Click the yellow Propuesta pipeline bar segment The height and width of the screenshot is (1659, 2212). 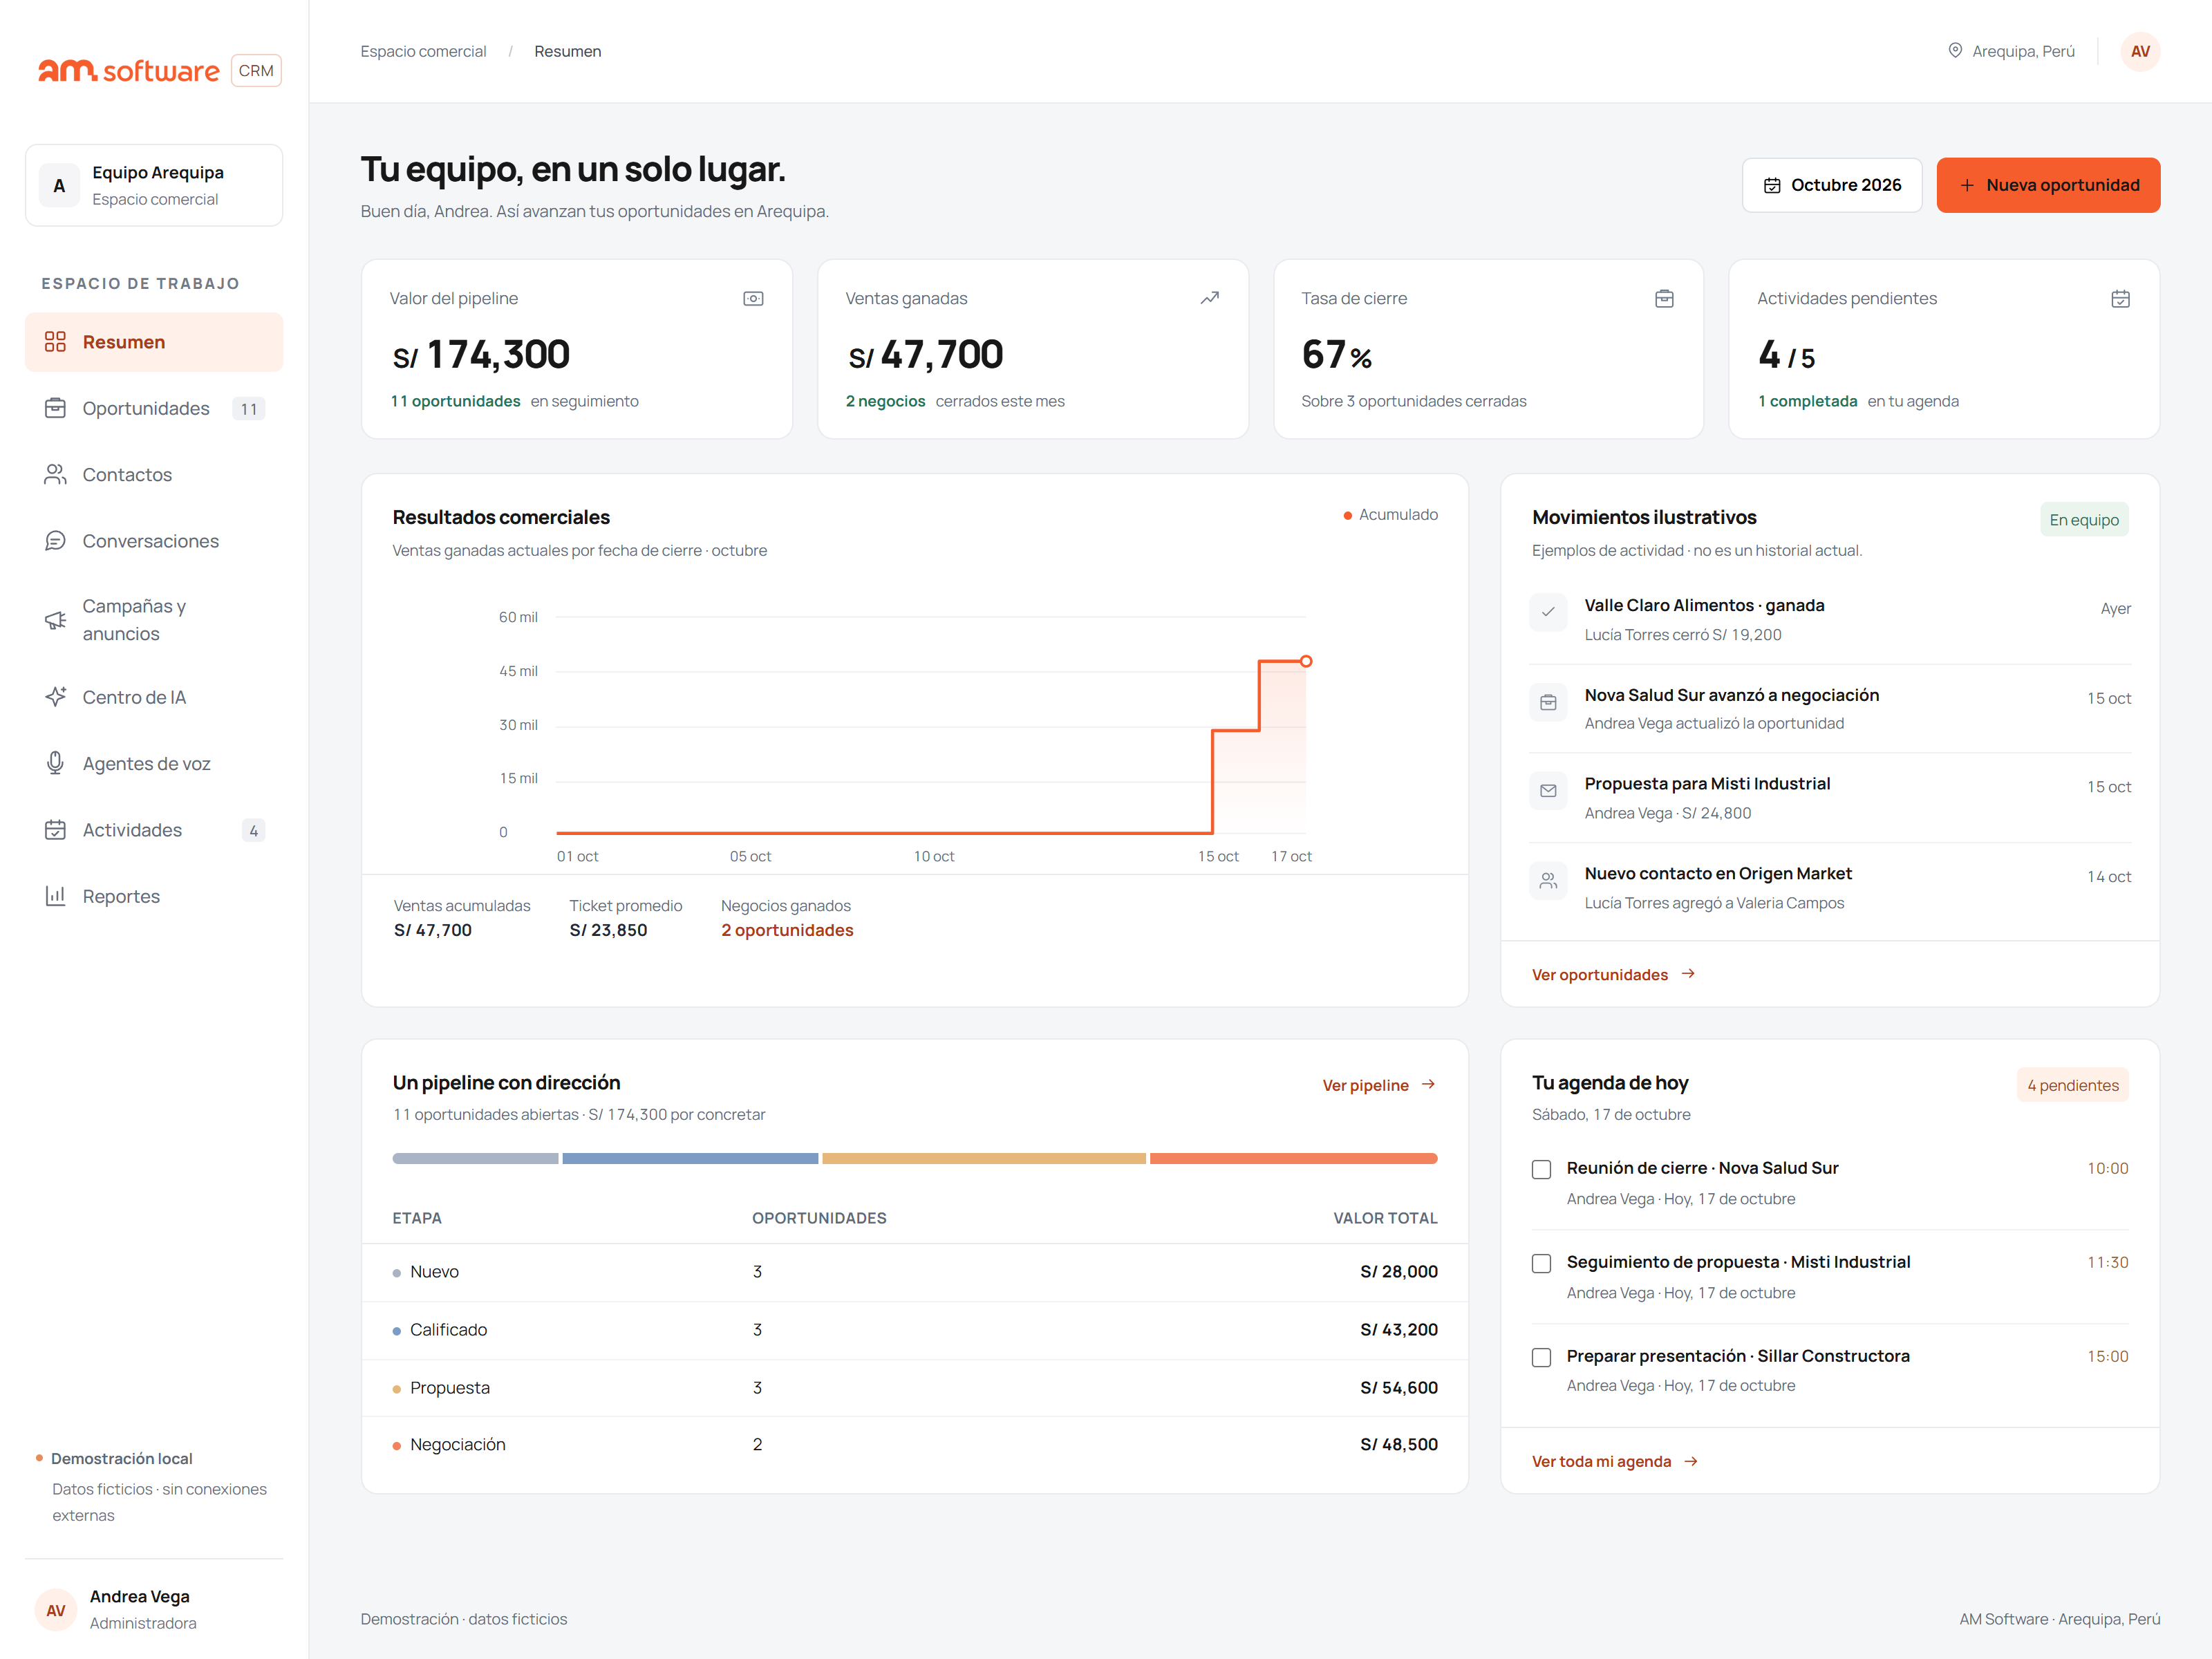click(x=983, y=1158)
